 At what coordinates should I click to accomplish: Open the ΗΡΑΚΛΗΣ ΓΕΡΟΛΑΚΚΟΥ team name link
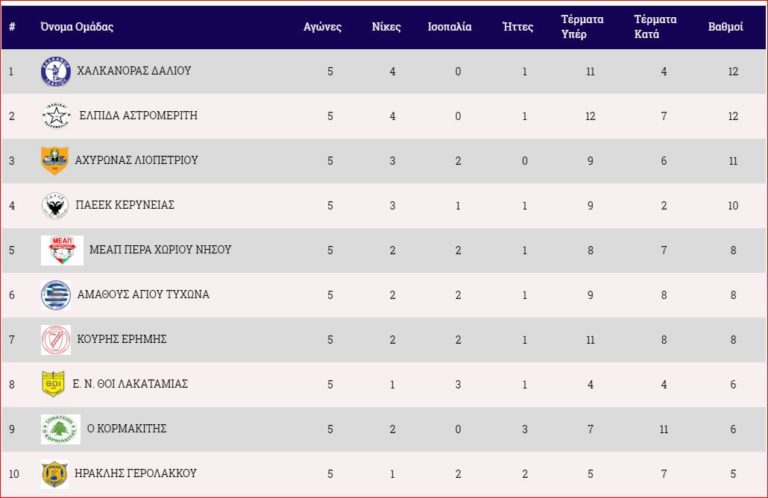tap(136, 473)
